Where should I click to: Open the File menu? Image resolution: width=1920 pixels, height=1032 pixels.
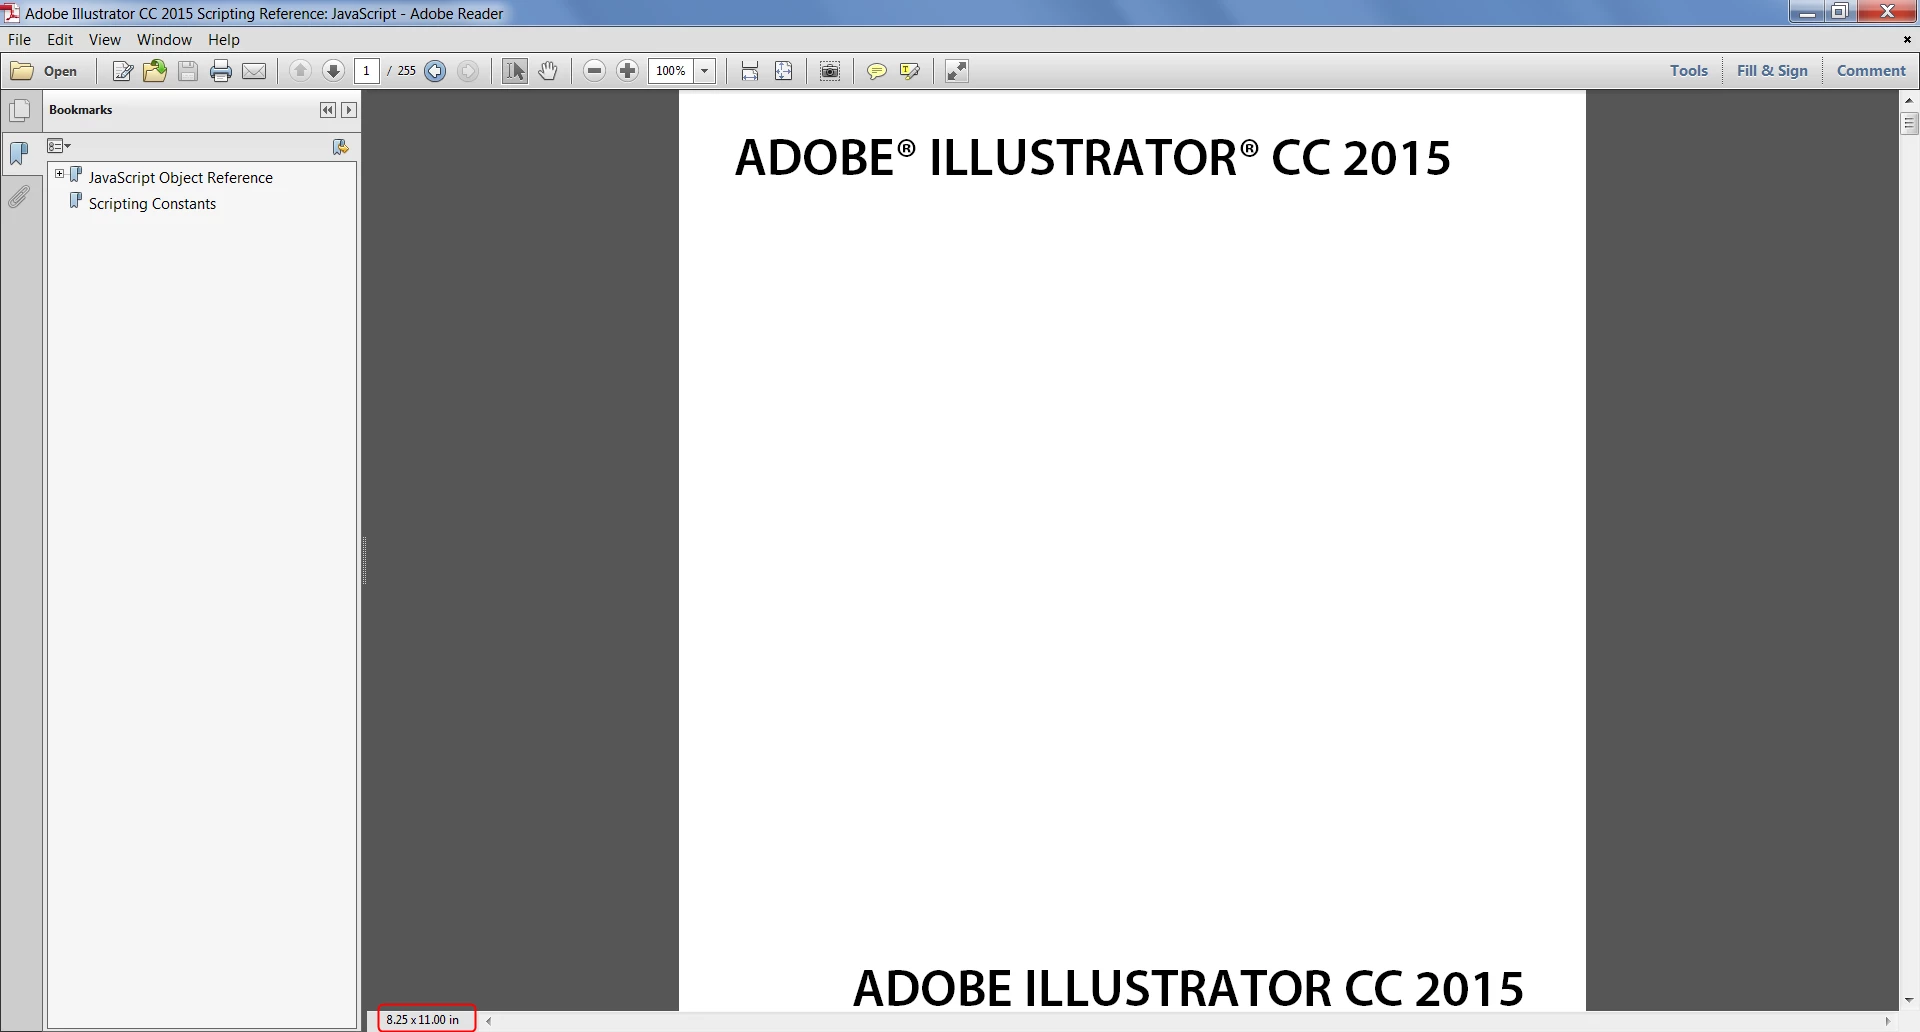19,40
